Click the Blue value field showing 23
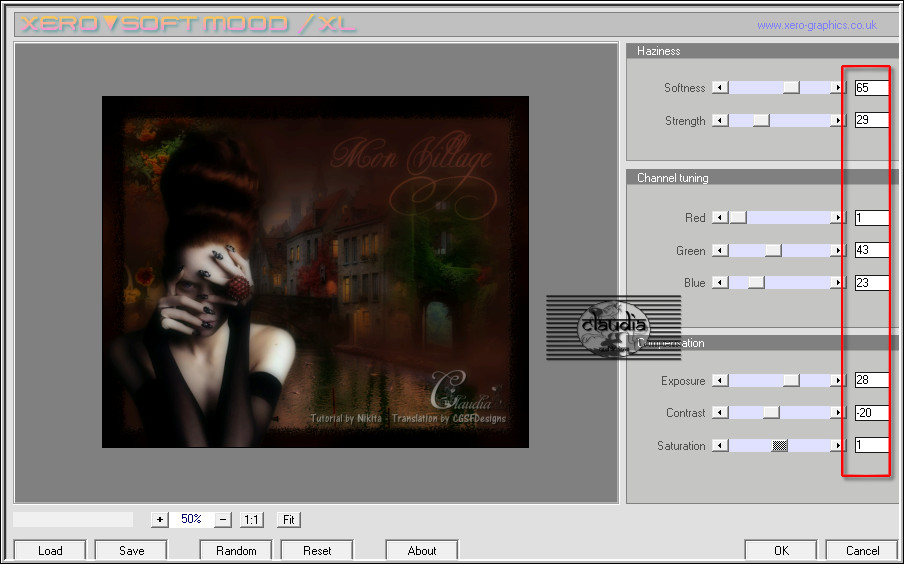The width and height of the screenshot is (904, 564). (x=871, y=283)
